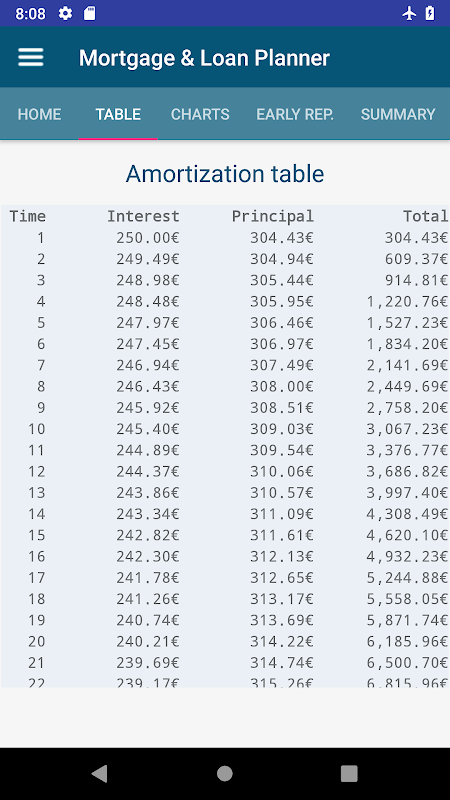450x800 pixels.
Task: Tap the Android back navigation button
Action: (99, 773)
